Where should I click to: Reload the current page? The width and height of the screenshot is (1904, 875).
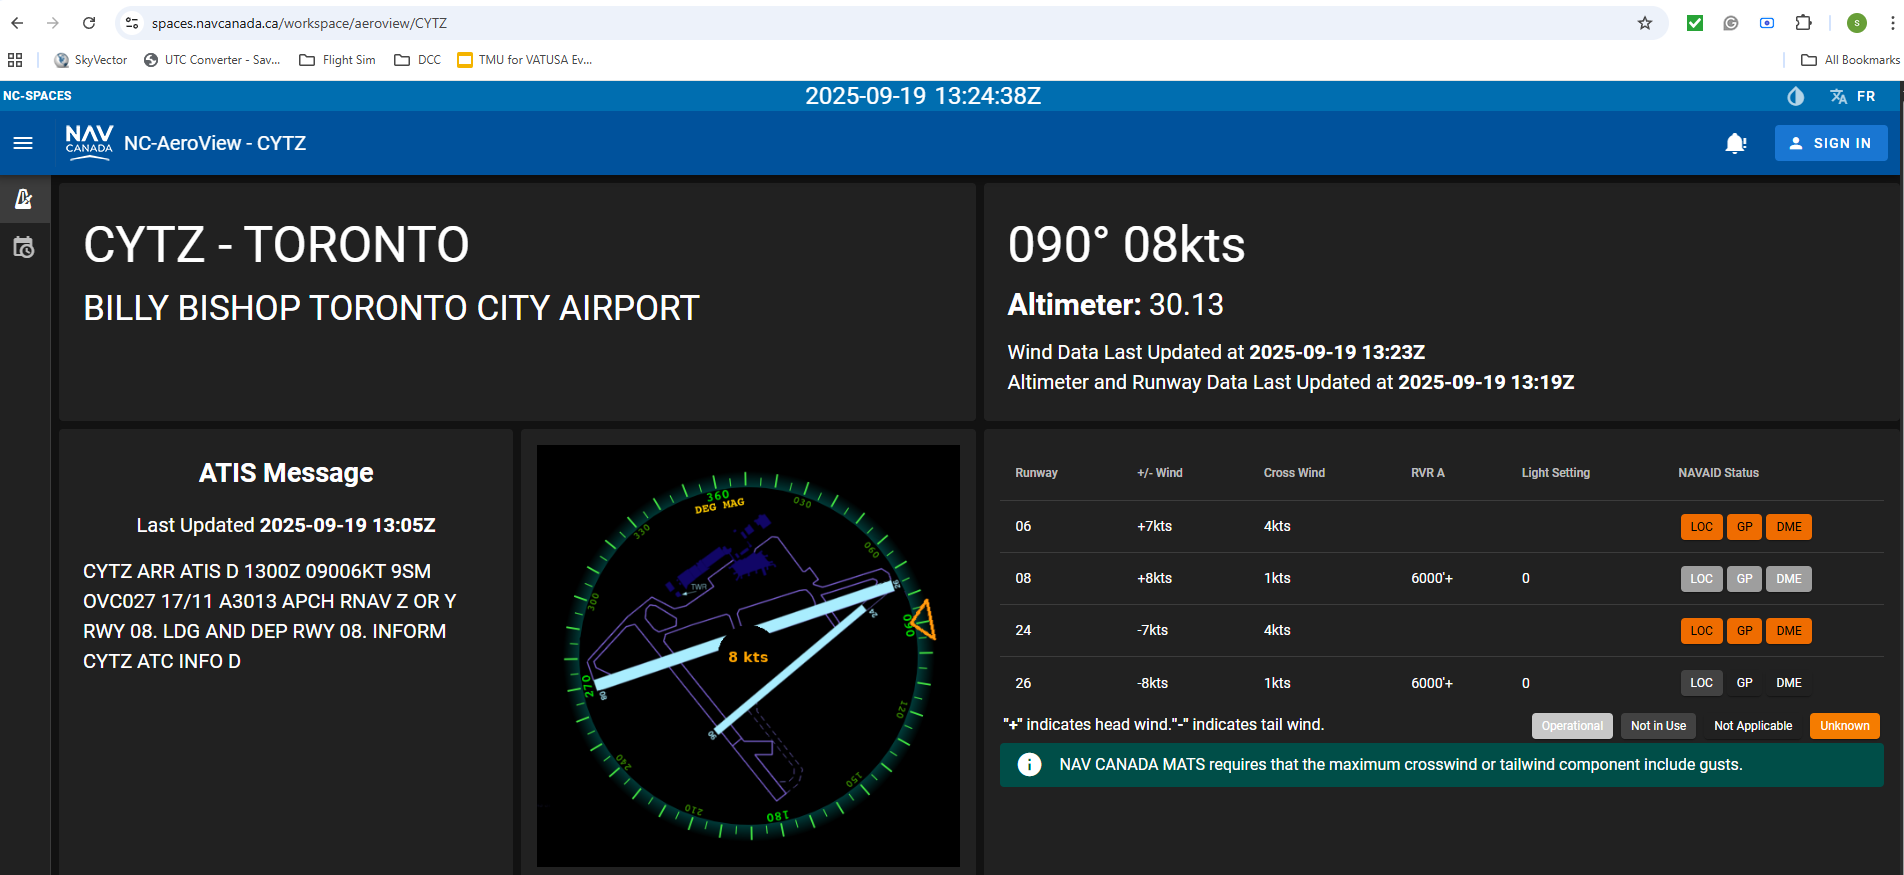coord(89,23)
